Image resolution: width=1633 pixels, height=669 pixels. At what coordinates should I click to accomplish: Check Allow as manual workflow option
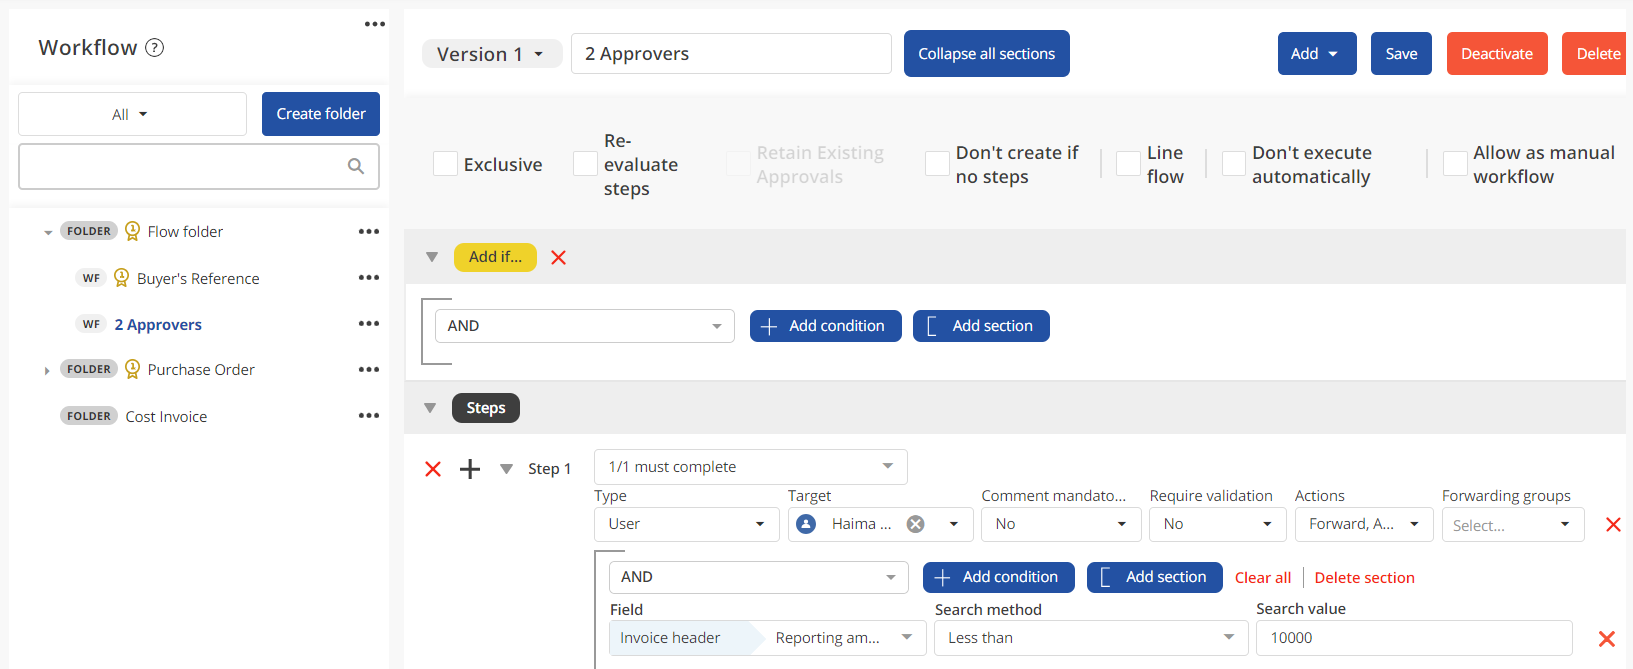(x=1455, y=164)
